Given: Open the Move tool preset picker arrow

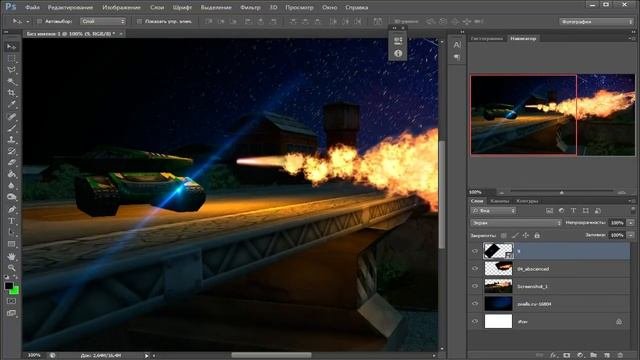Looking at the screenshot, I should (28, 21).
